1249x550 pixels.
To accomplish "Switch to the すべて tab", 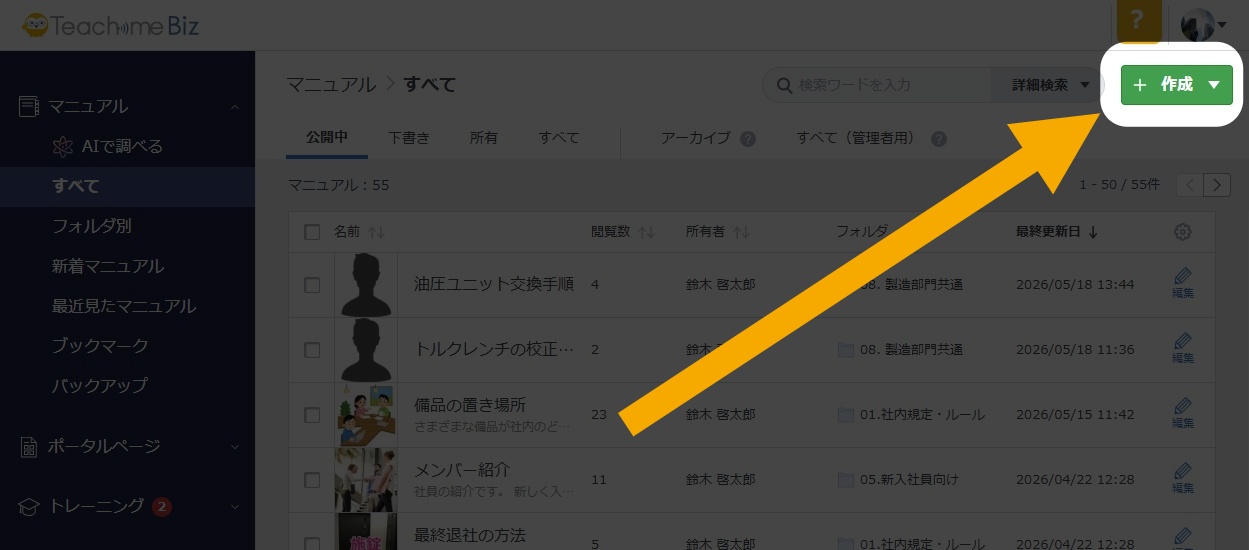I will [x=558, y=138].
